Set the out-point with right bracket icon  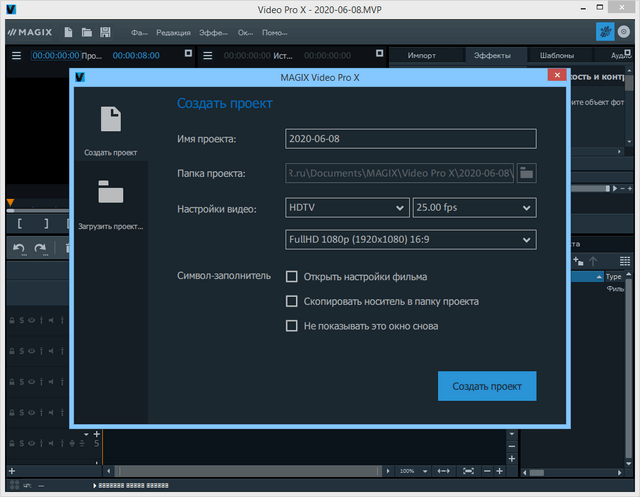pos(46,224)
